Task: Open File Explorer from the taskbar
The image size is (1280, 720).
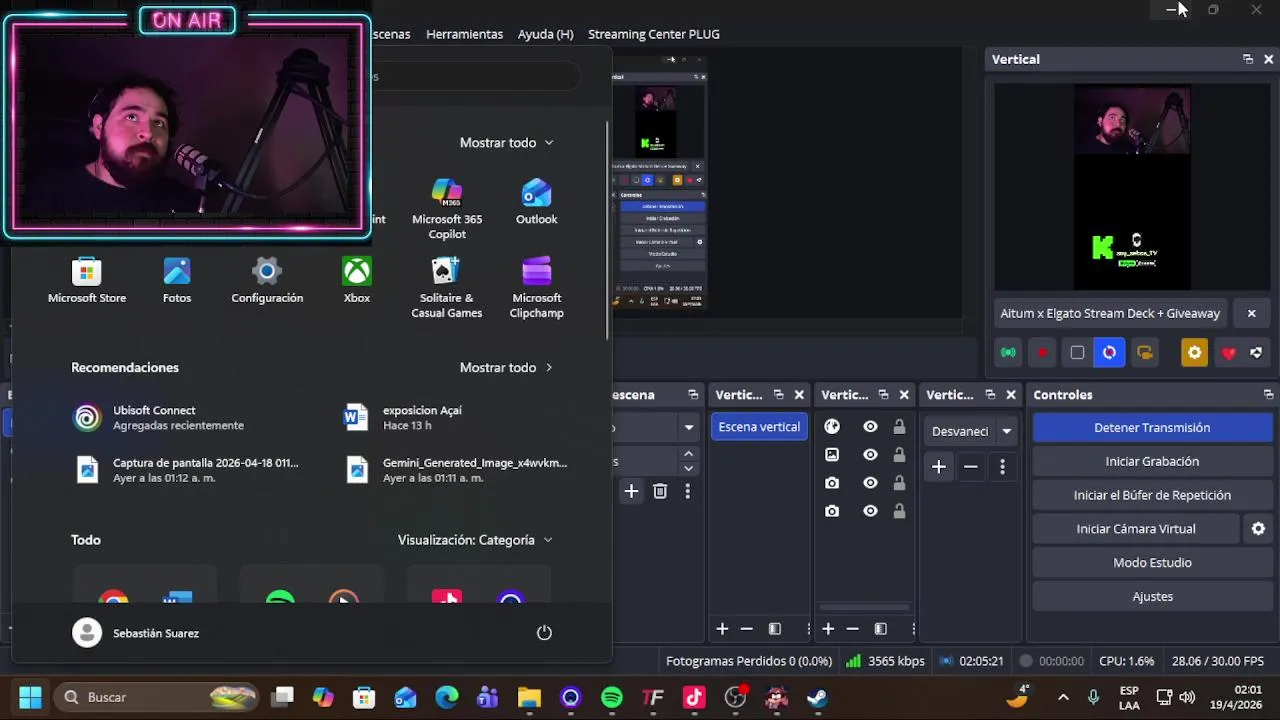Action: [x=529, y=697]
